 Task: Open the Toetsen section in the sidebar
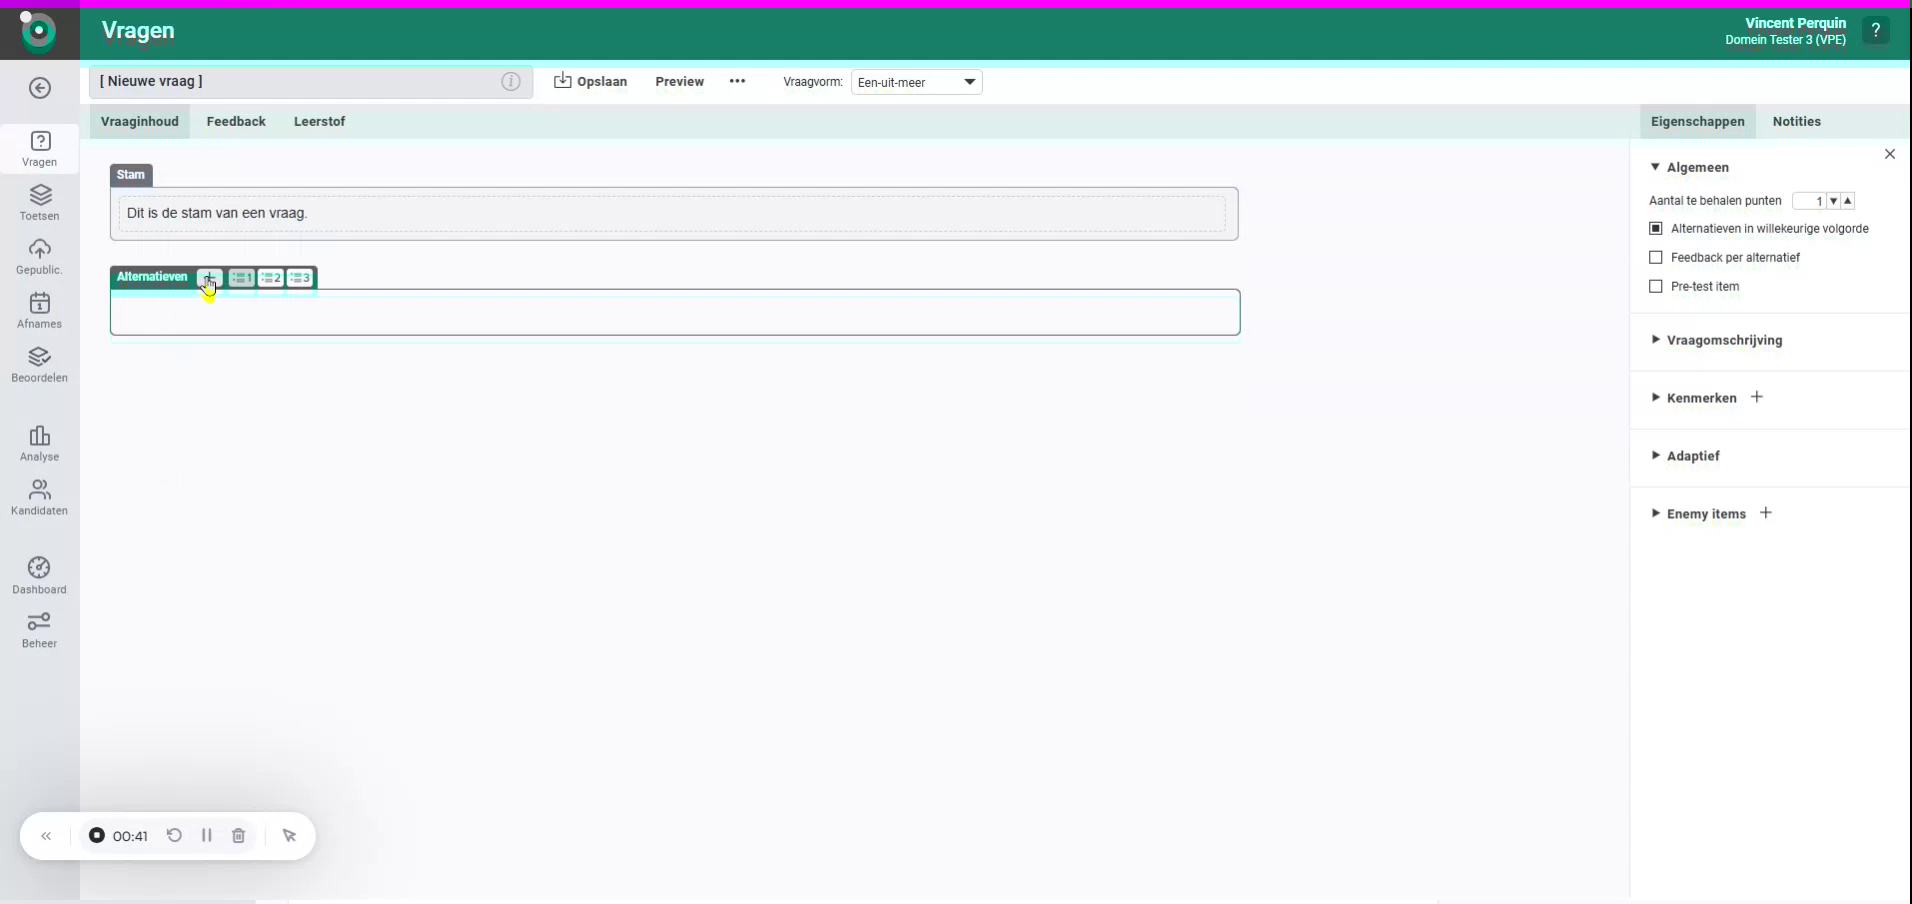pos(39,204)
